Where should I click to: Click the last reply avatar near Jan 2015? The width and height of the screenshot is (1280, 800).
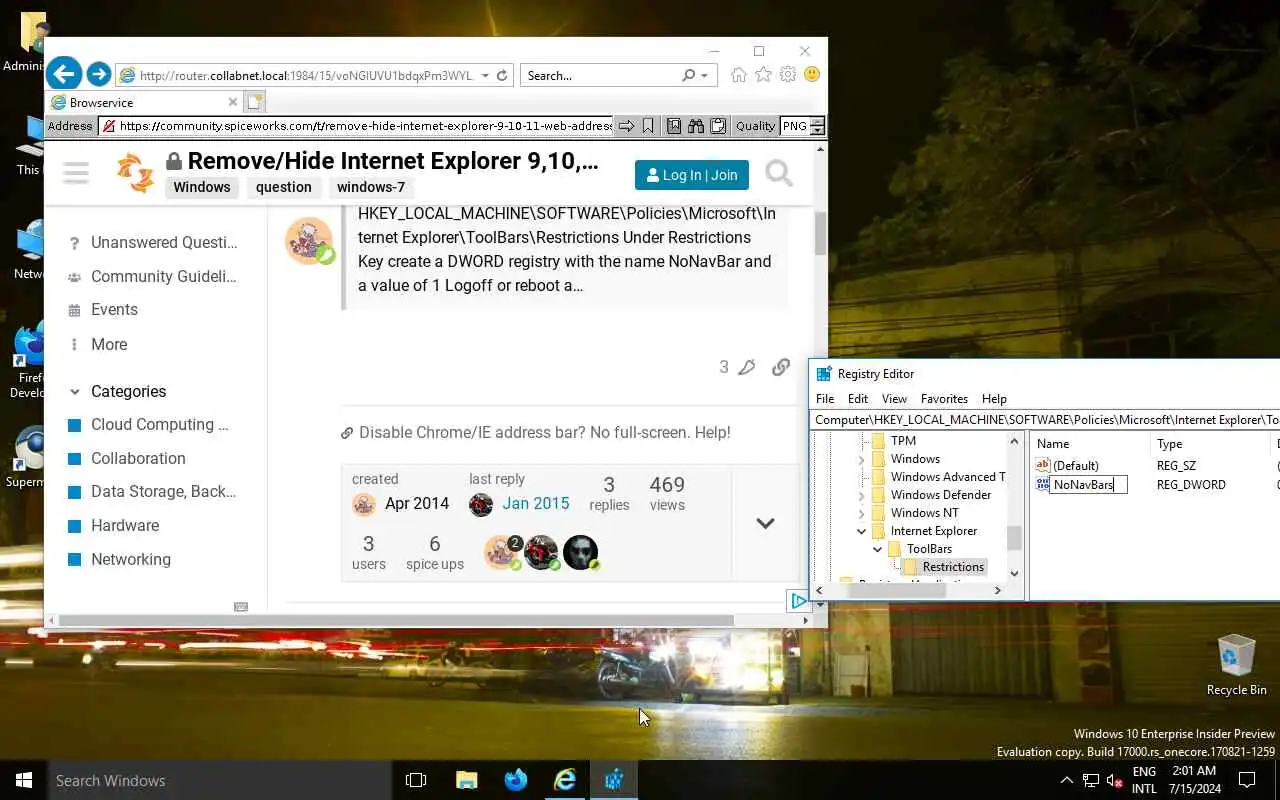(481, 504)
